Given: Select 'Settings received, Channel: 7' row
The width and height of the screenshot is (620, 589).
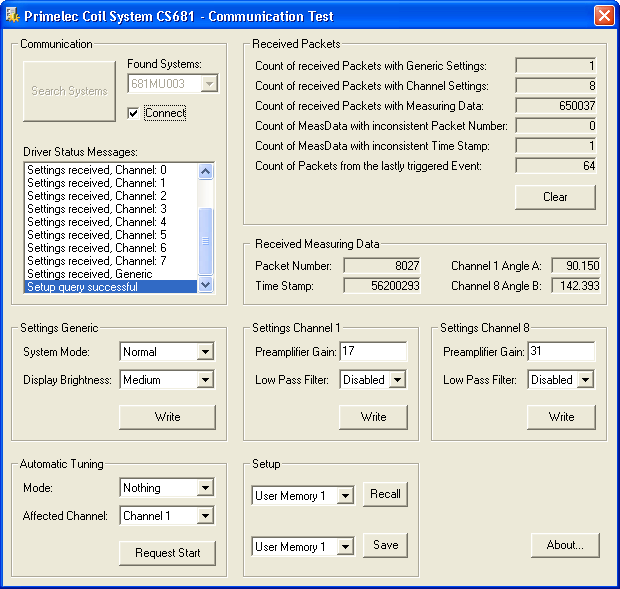Looking at the screenshot, I should point(111,261).
